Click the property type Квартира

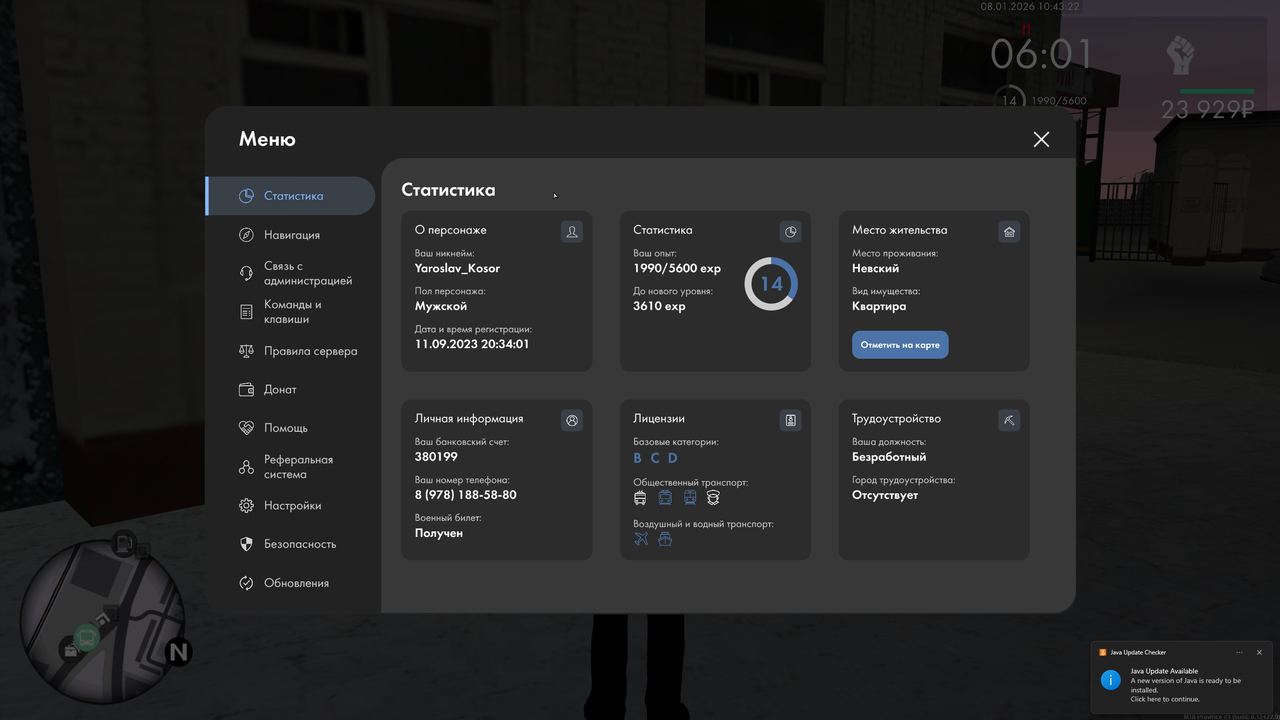[879, 306]
